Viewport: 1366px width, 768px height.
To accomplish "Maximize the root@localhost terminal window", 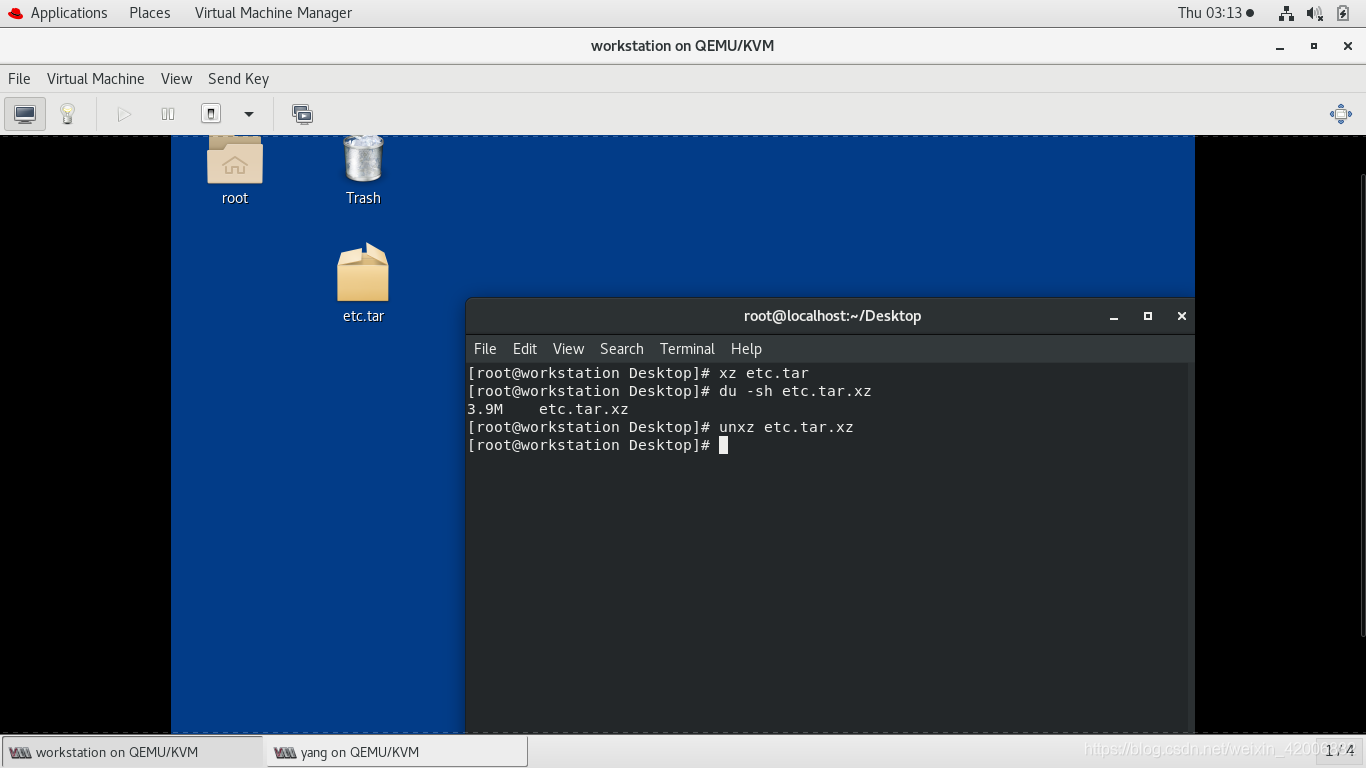I will pos(1148,316).
